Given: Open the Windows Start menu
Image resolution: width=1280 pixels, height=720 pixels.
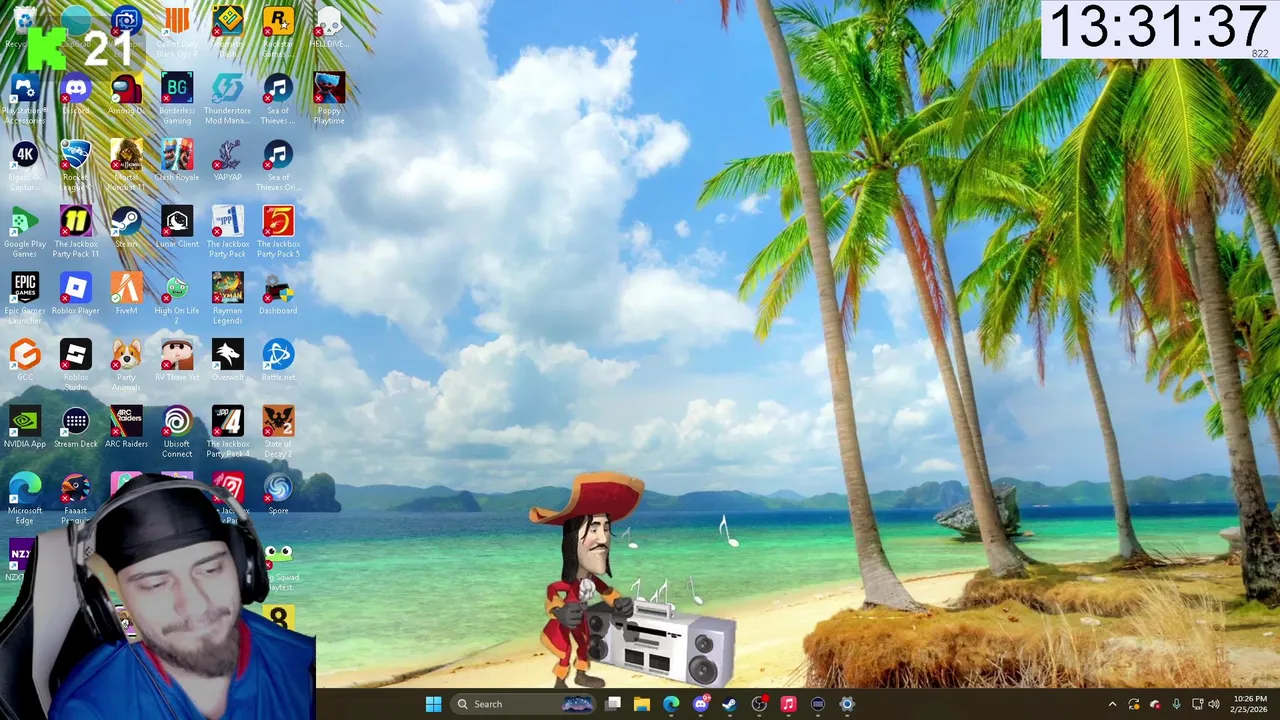Looking at the screenshot, I should (x=433, y=704).
